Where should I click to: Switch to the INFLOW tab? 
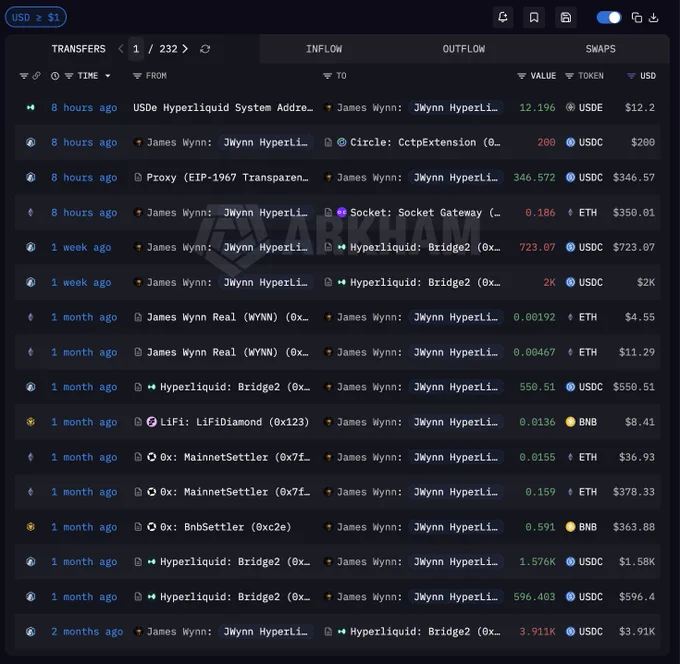pyautogui.click(x=324, y=49)
